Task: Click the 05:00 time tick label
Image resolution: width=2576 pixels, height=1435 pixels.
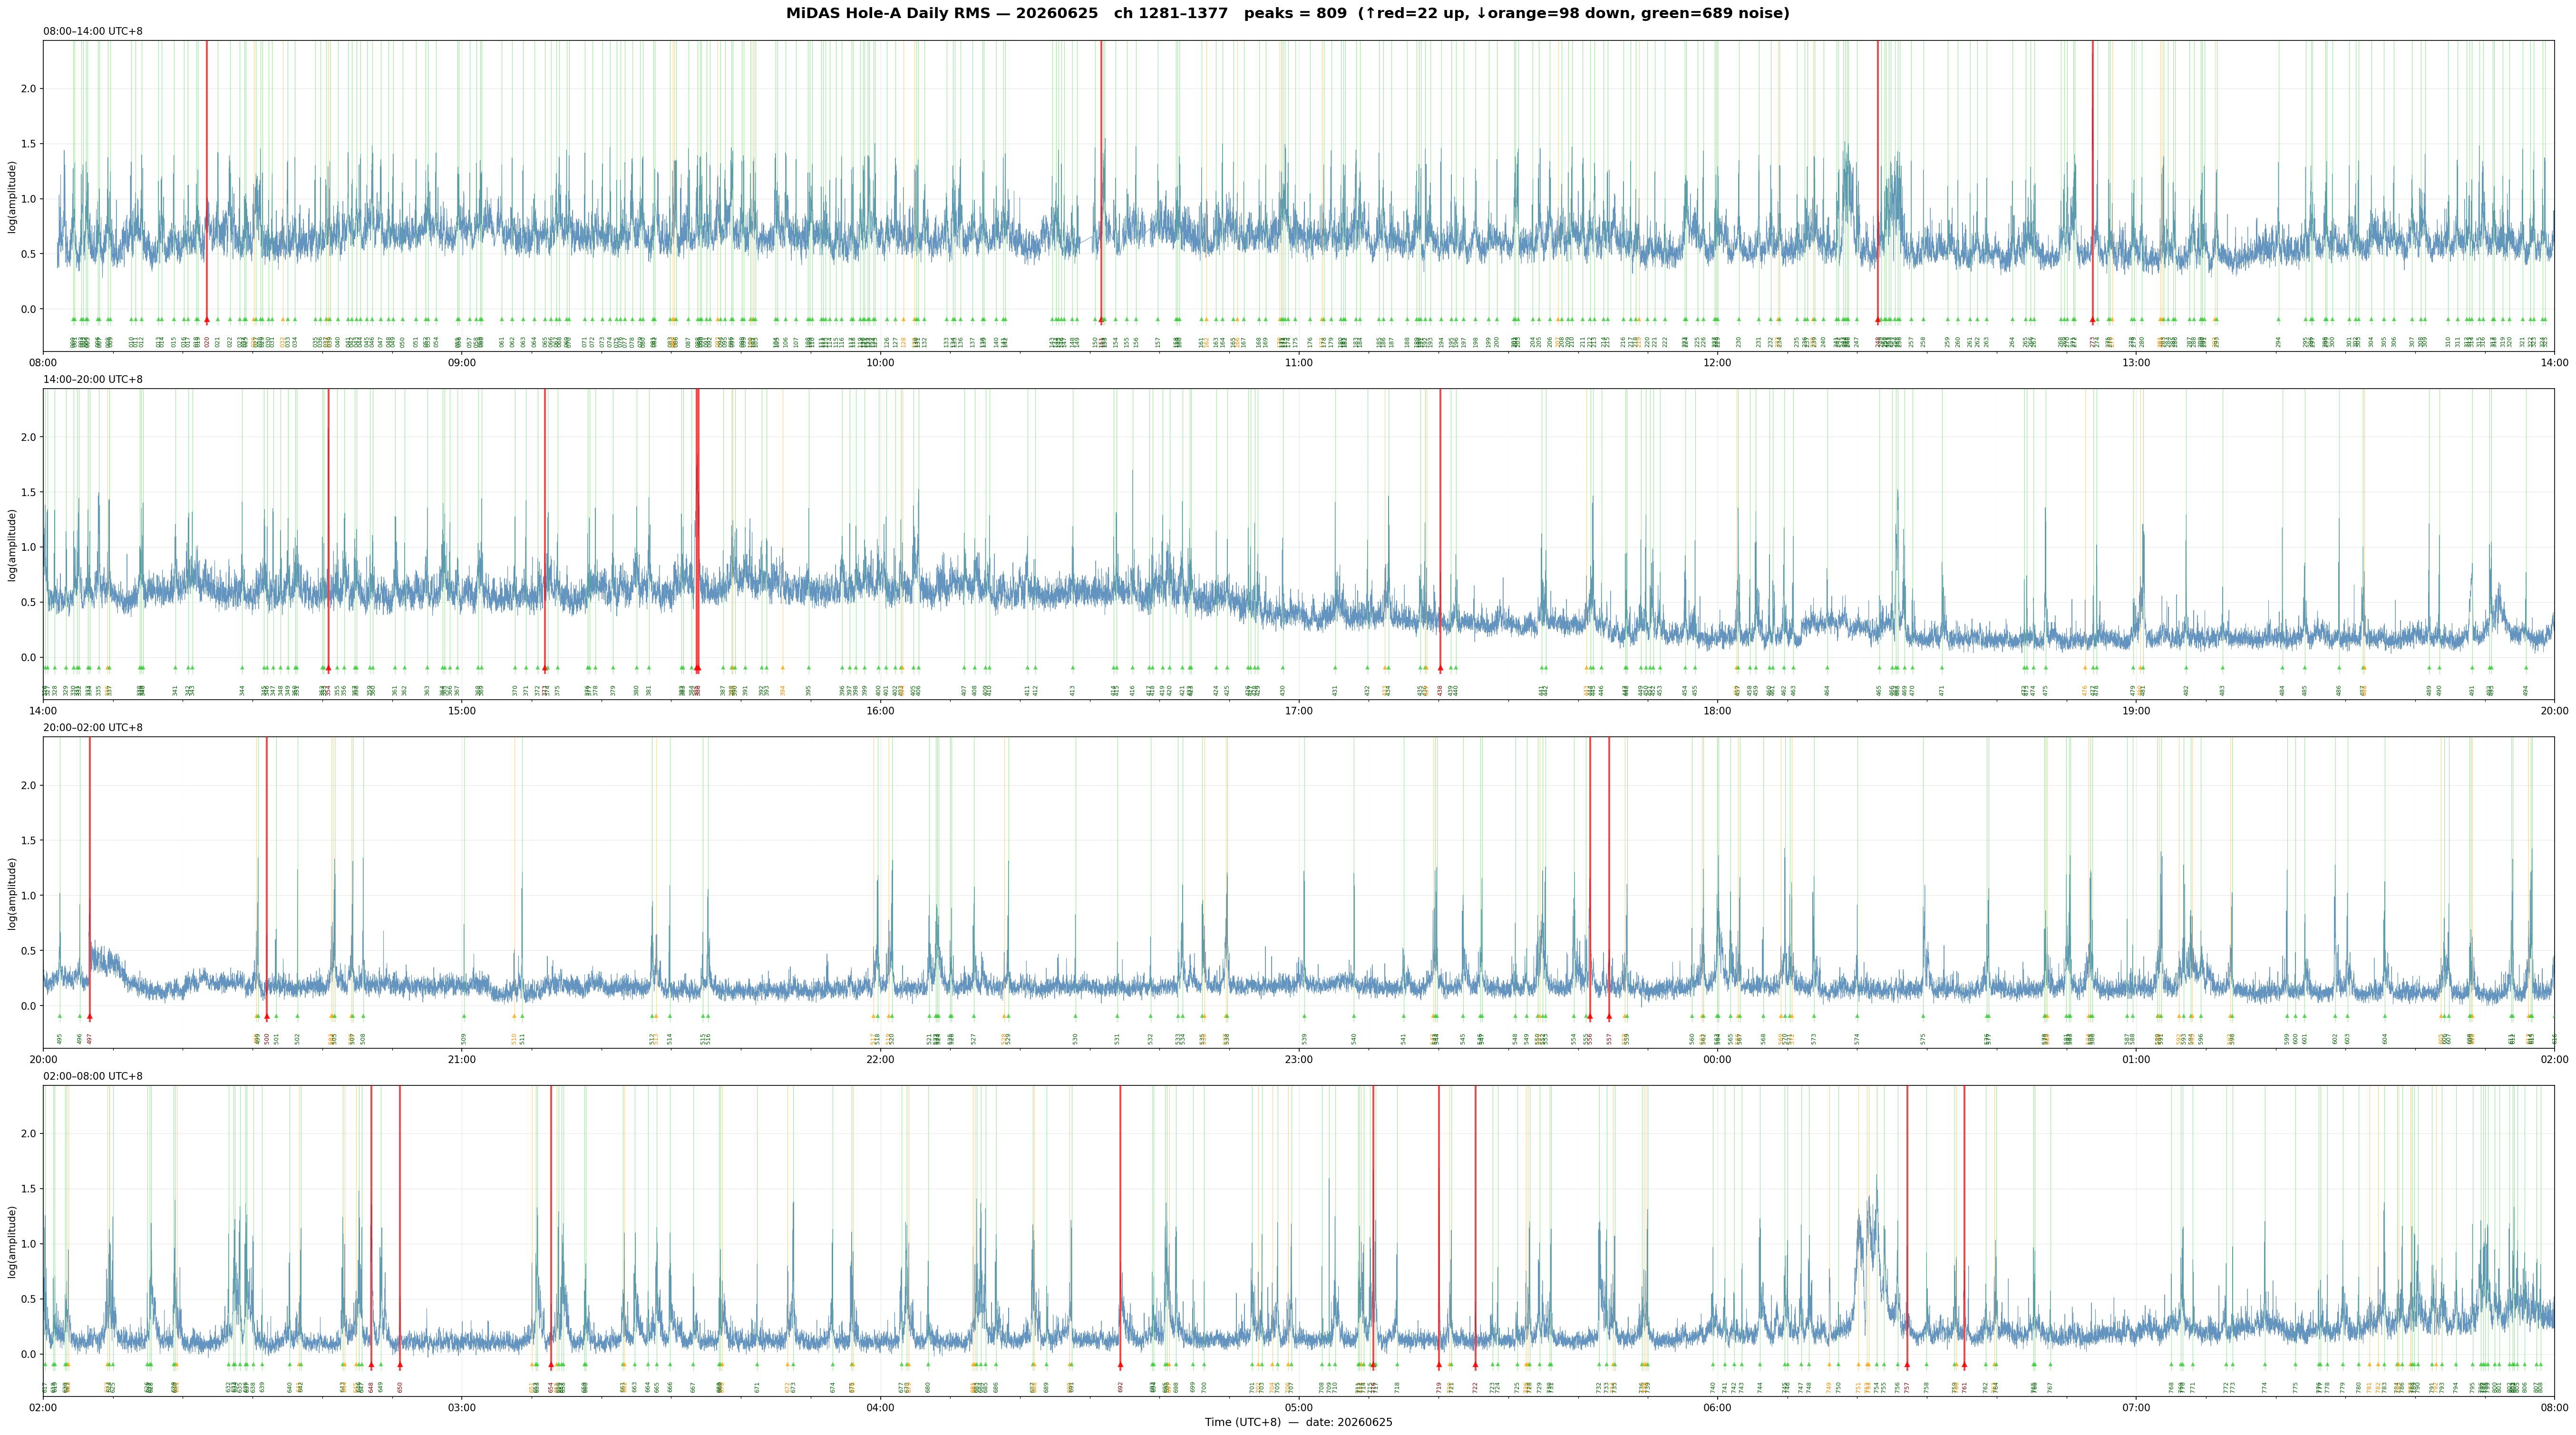Action: [1299, 1408]
